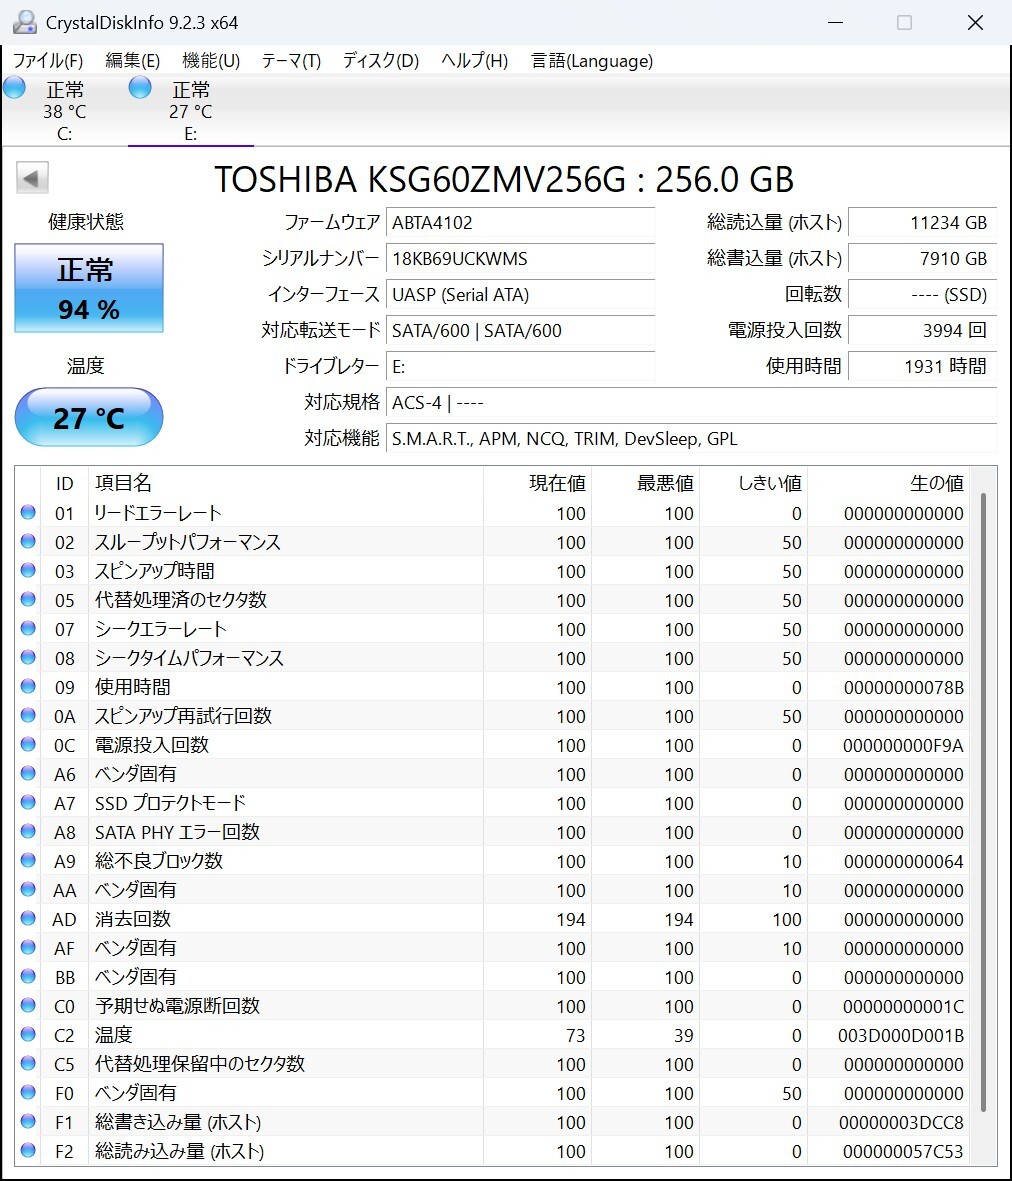Click status orb of row 05 代替処理済のセクタ数

pyautogui.click(x=29, y=600)
